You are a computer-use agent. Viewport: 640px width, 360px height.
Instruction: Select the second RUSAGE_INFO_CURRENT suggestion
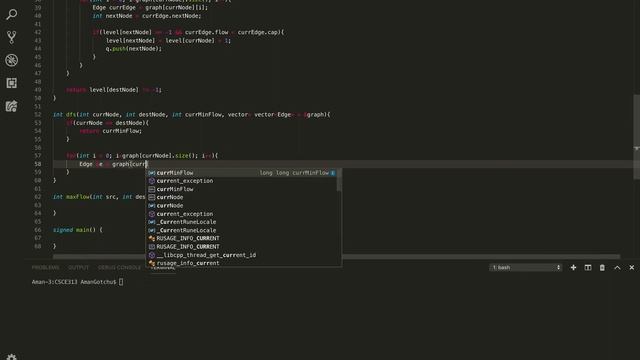pyautogui.click(x=241, y=247)
